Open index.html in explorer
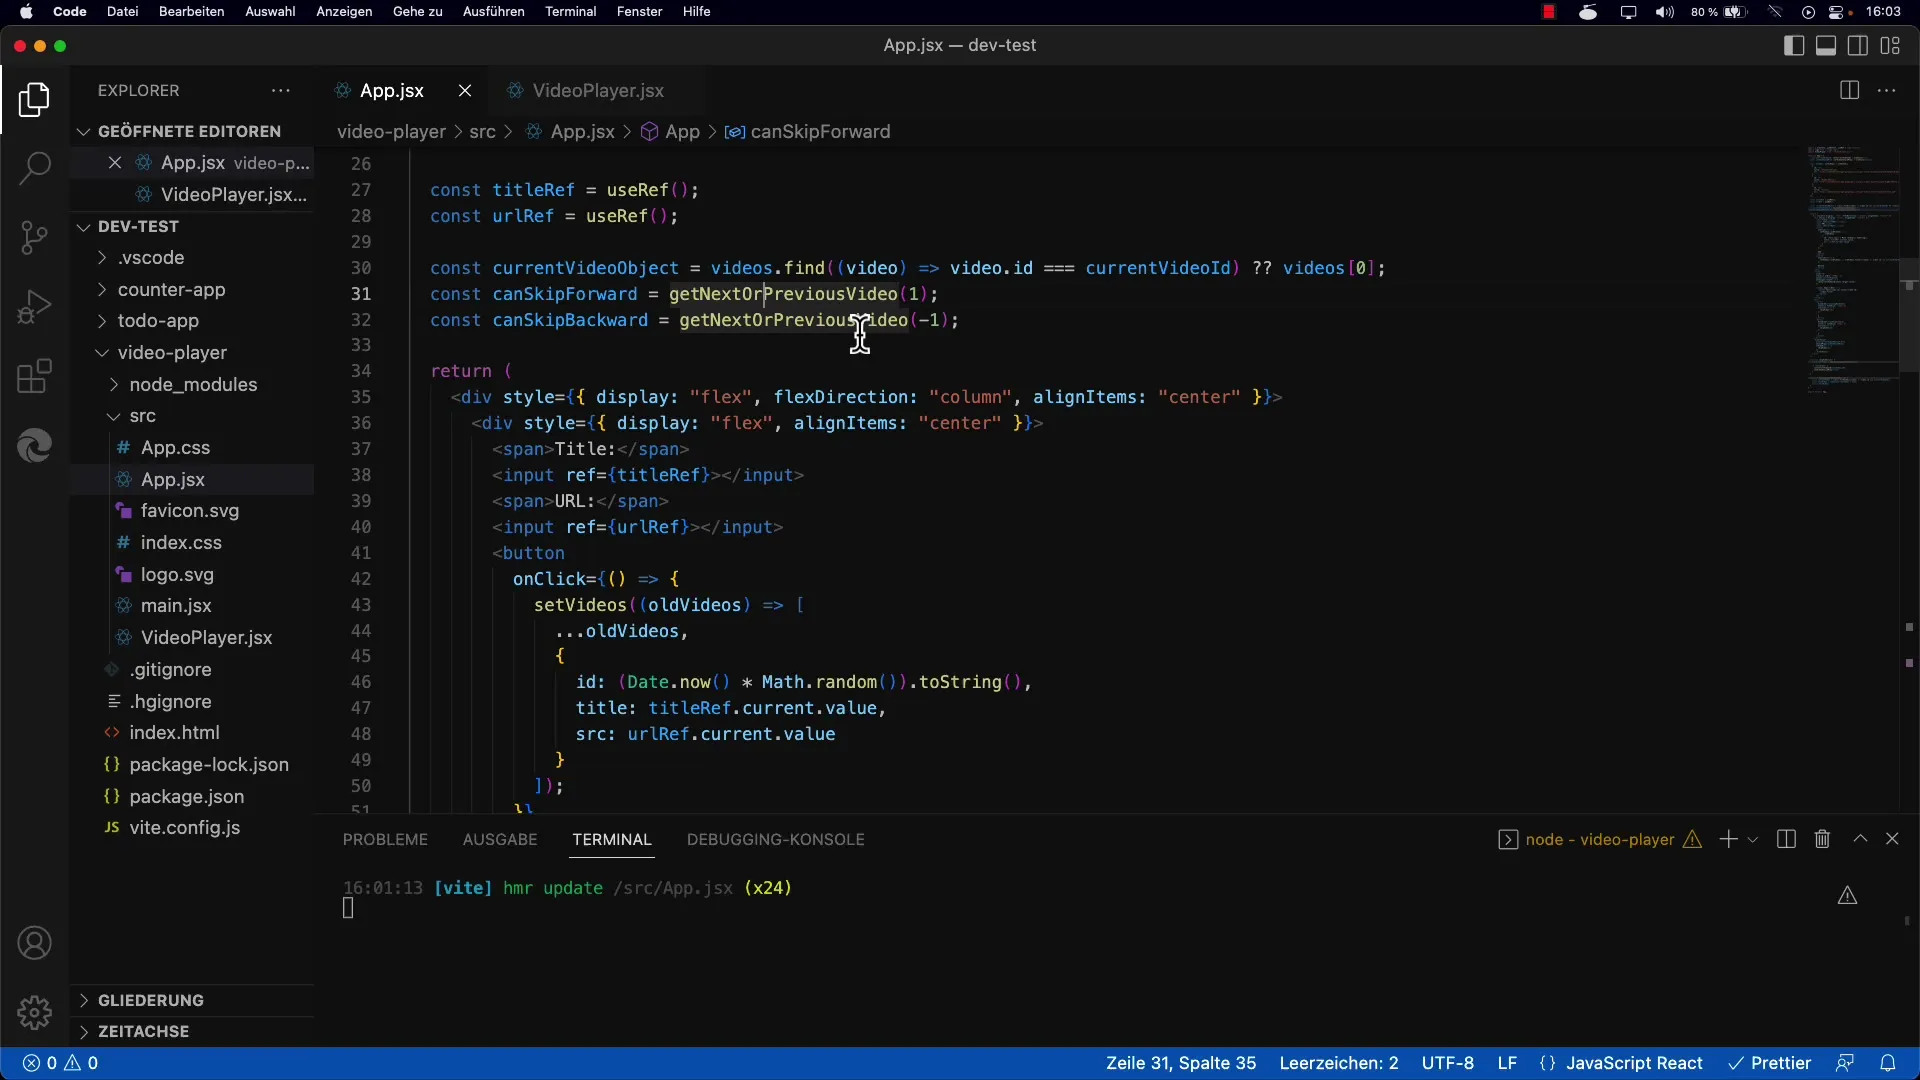Image resolution: width=1920 pixels, height=1080 pixels. [x=174, y=732]
